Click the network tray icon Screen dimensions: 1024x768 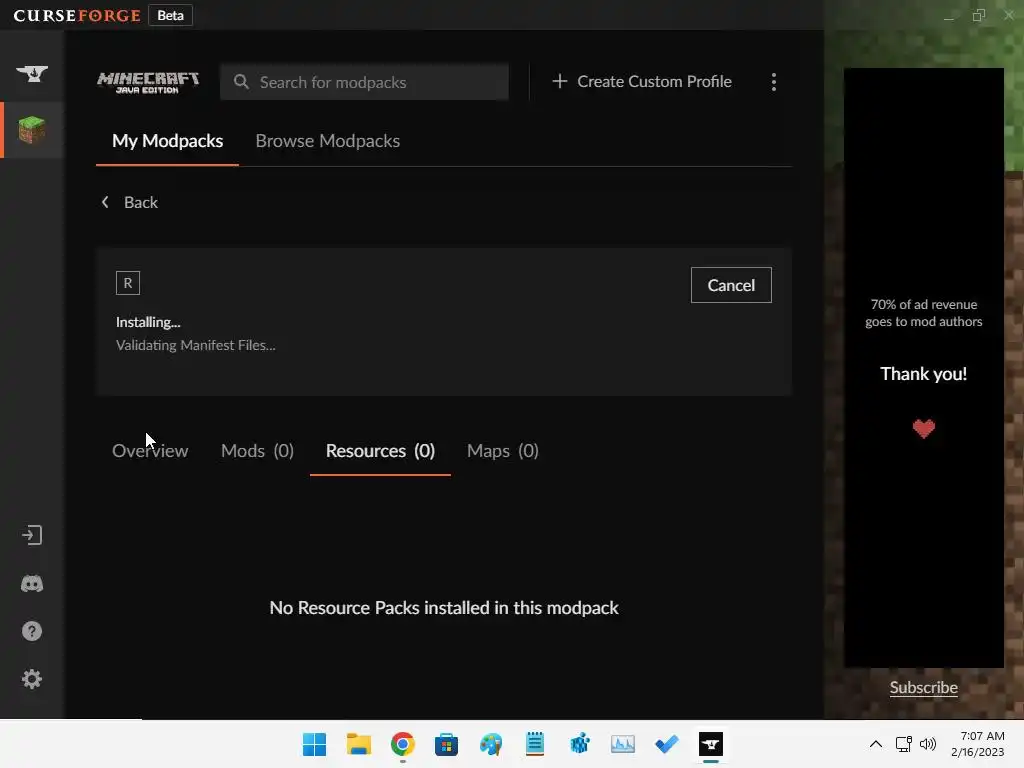coord(904,744)
